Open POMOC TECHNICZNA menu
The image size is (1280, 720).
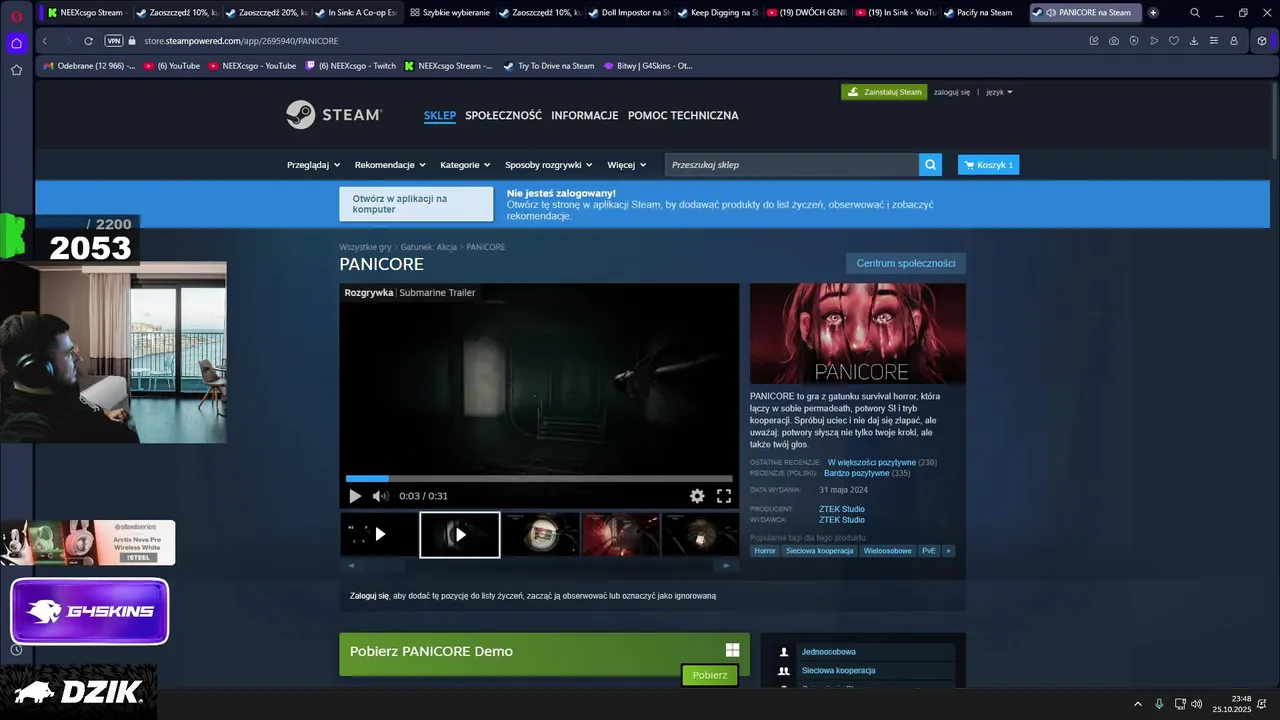pos(683,115)
